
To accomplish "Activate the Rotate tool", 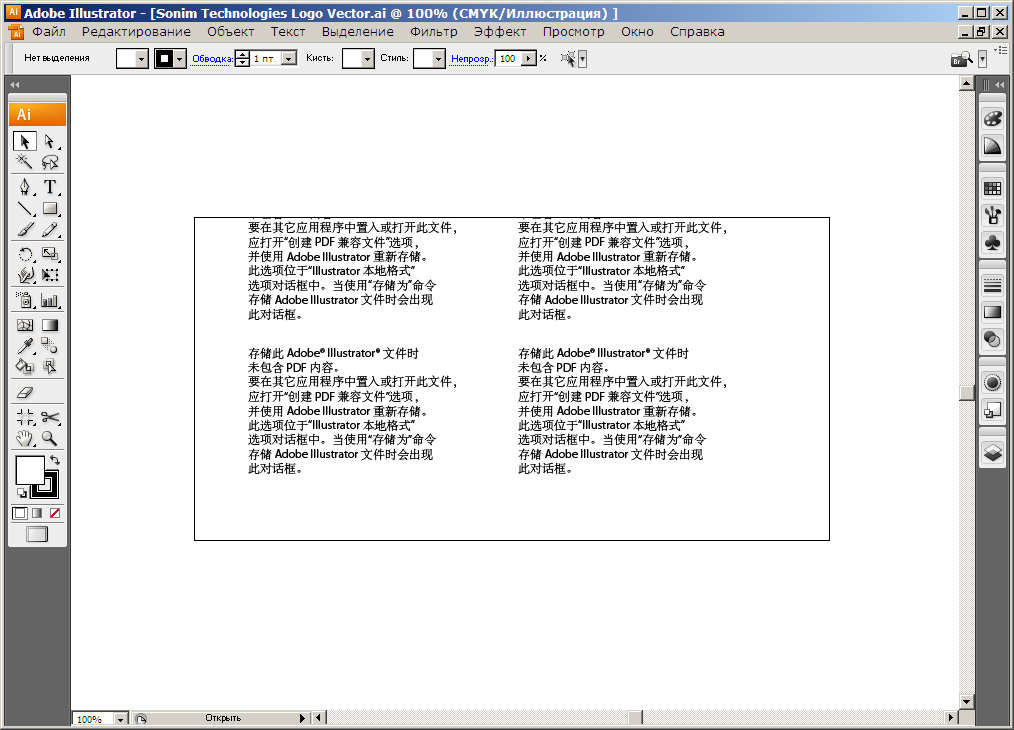I will [25, 254].
